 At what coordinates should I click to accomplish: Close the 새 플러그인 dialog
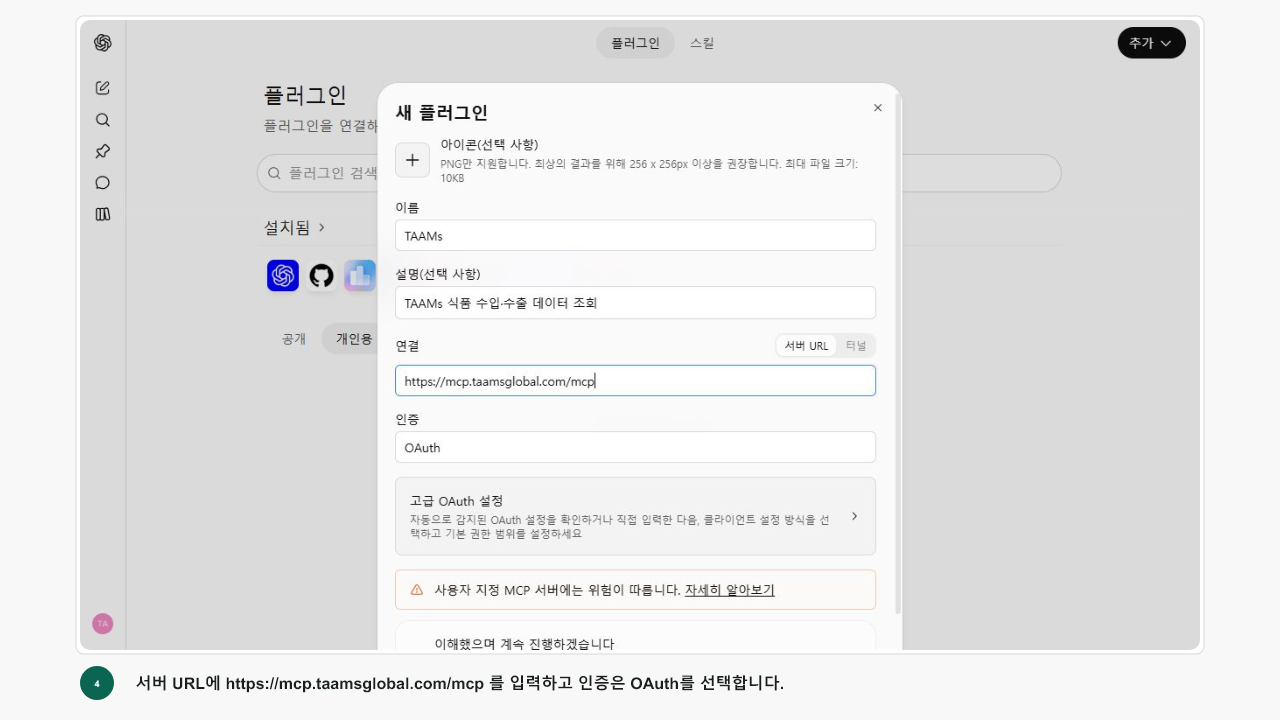[878, 108]
